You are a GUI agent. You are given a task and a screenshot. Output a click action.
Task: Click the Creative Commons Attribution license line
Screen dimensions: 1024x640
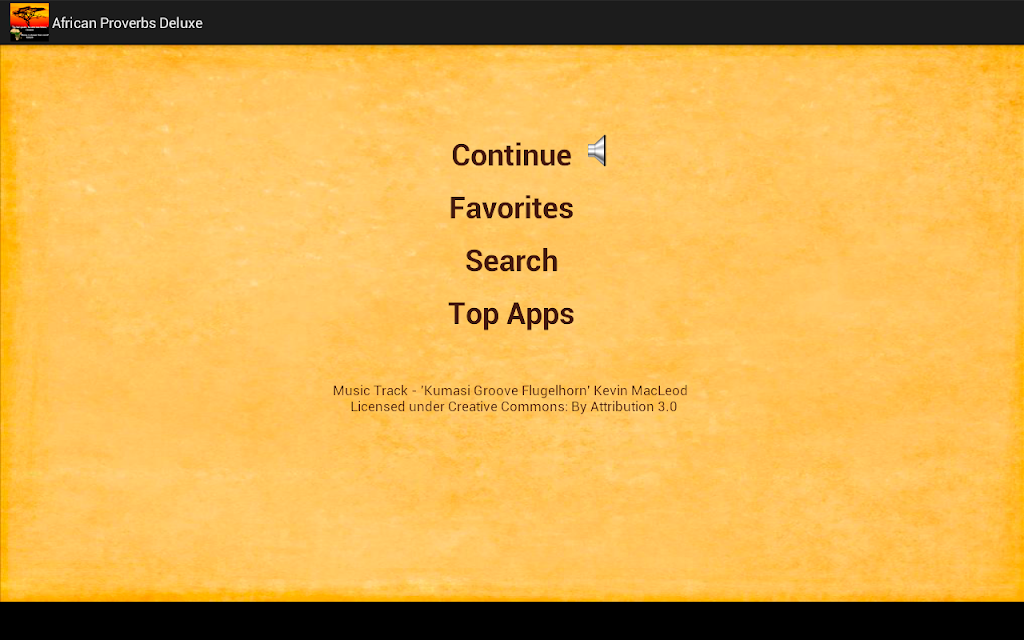coord(513,407)
